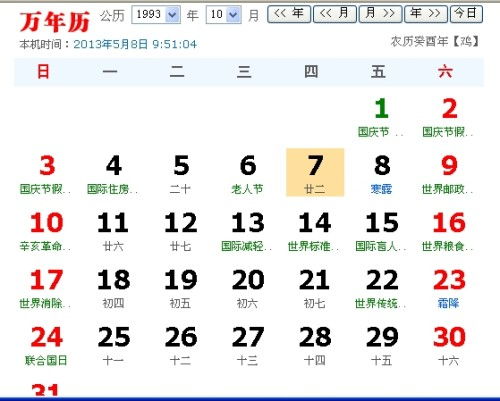Select October 10, 辛亥革命 day
The image size is (500, 401).
click(x=47, y=232)
